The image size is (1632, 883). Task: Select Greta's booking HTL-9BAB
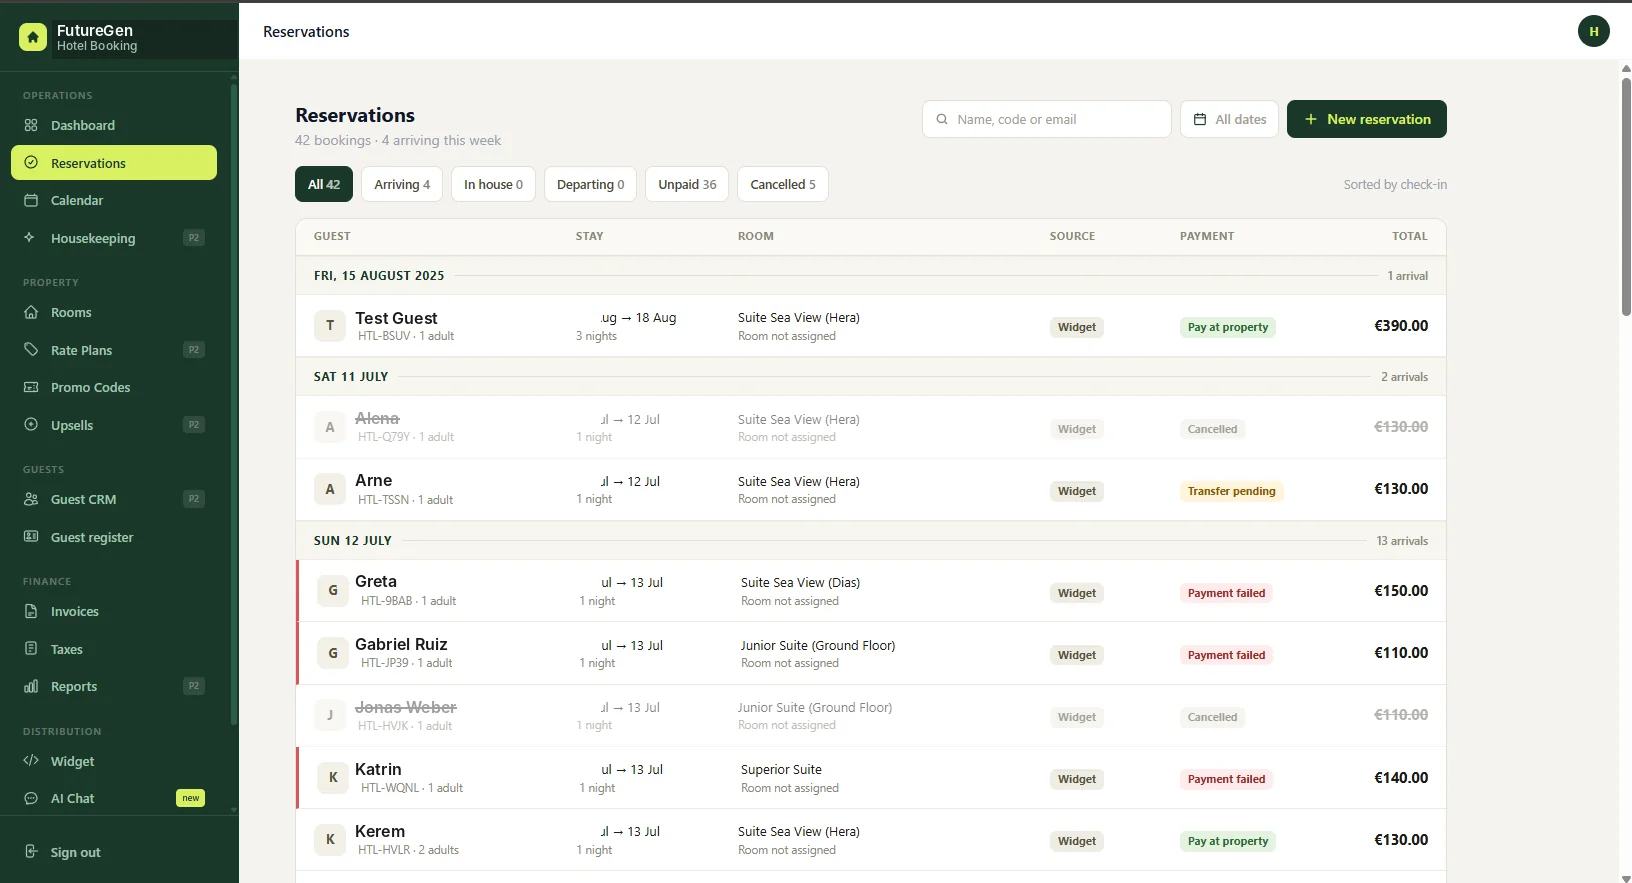coord(871,591)
